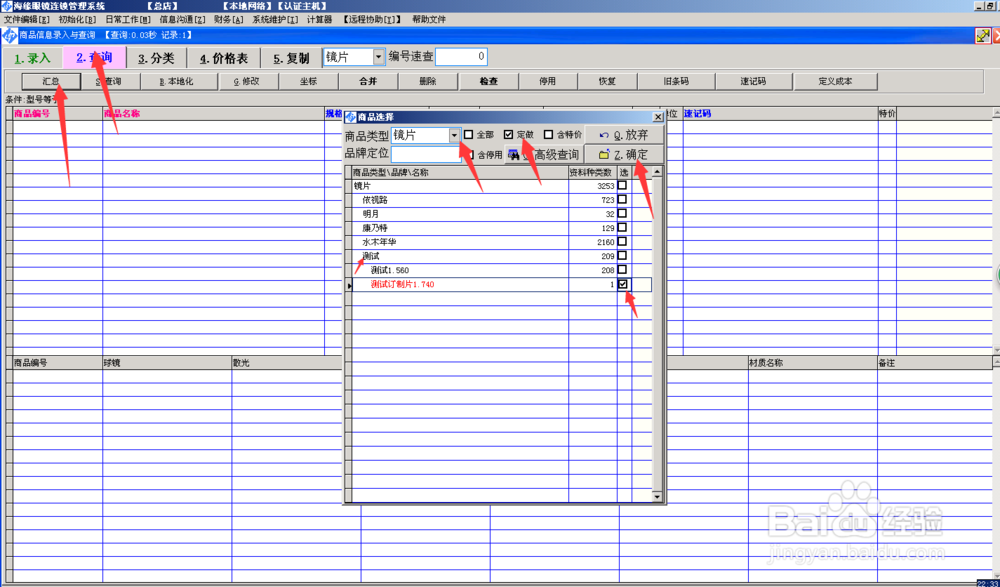Close the 商品选择 dialog
The height and width of the screenshot is (587, 1000).
[658, 117]
